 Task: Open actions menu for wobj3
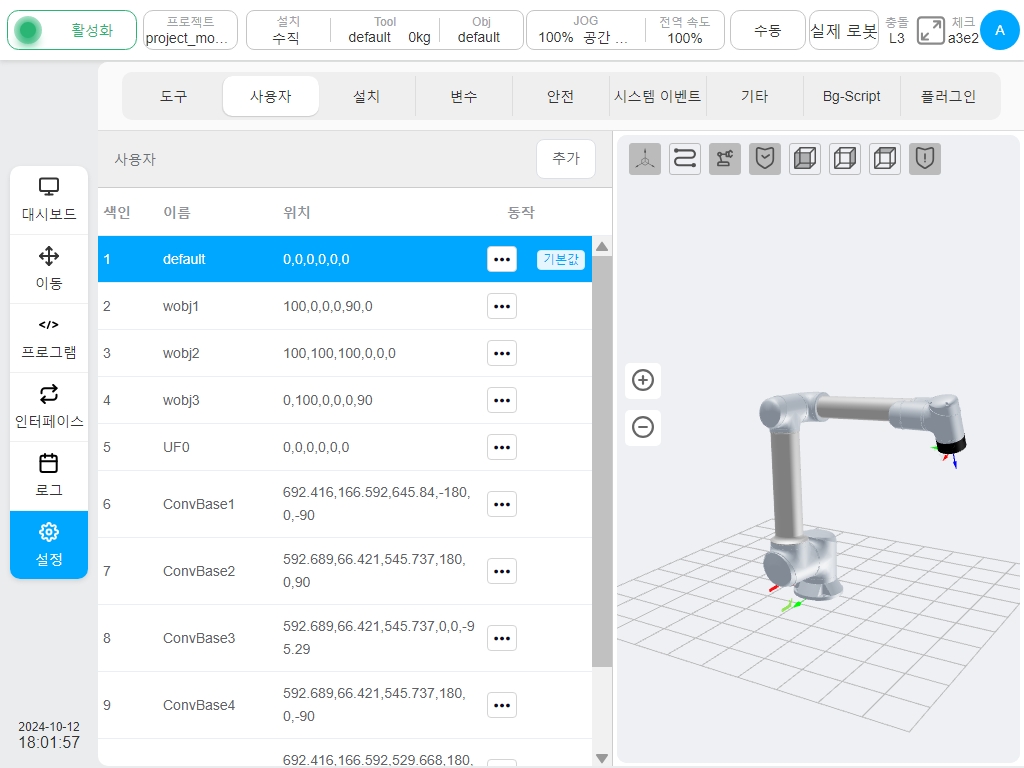(502, 400)
